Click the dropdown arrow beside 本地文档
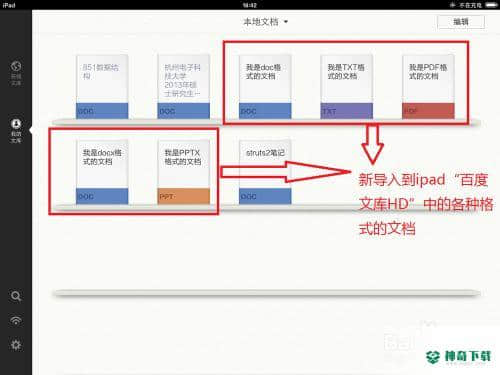The image size is (500, 375). [x=286, y=22]
